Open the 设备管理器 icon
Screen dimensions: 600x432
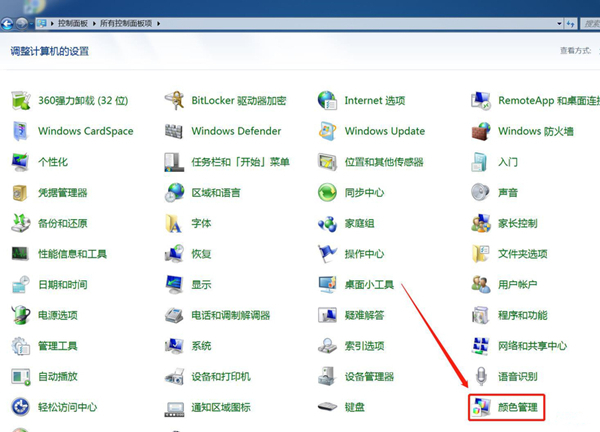328,377
